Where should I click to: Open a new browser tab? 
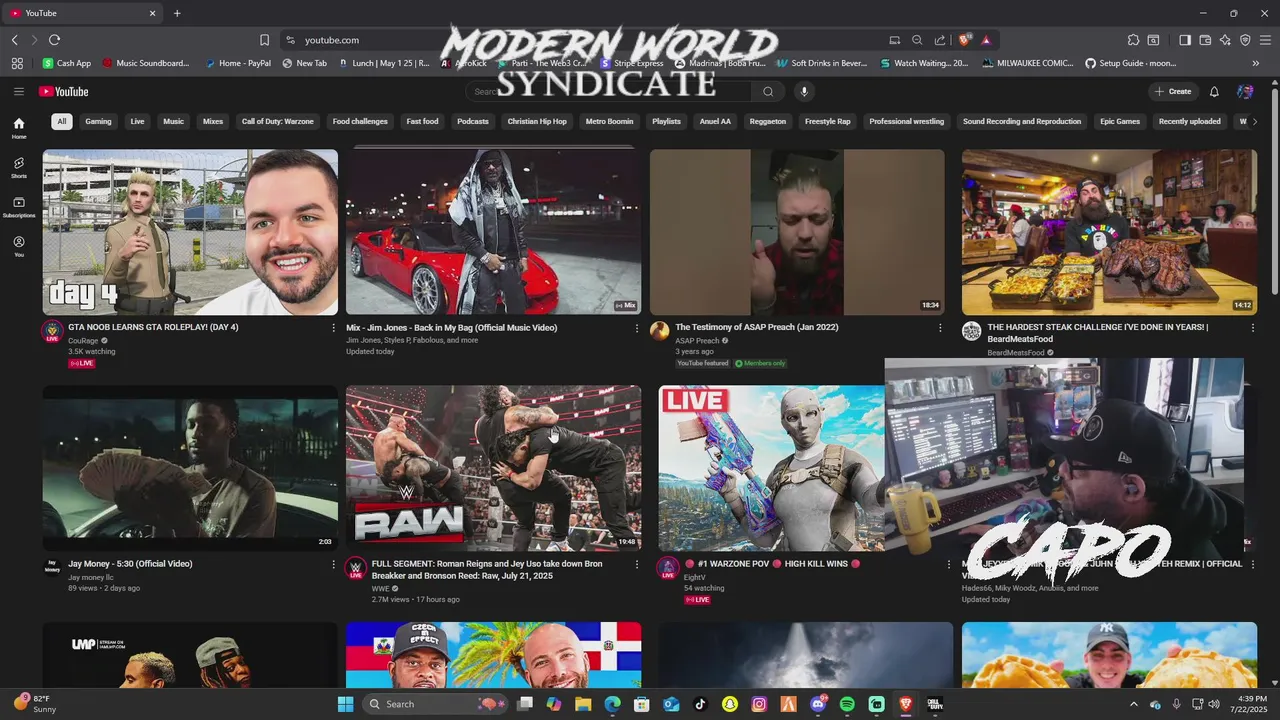point(177,13)
